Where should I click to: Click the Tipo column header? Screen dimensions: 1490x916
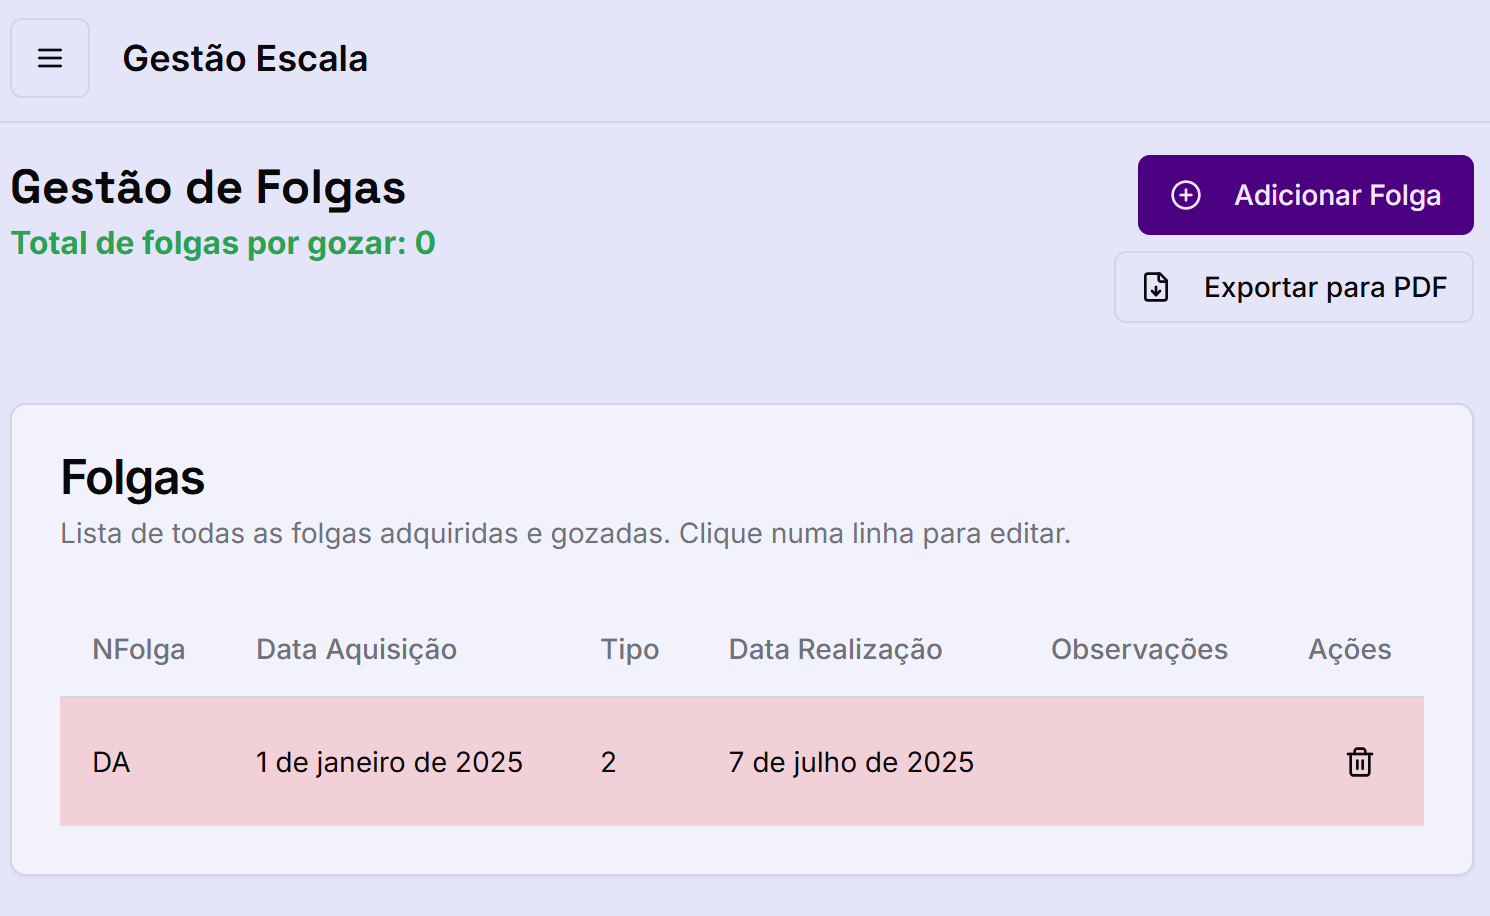pos(629,649)
